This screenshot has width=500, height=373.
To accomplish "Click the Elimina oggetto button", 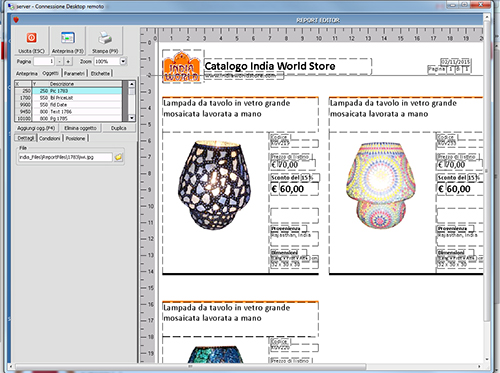I will [x=80, y=128].
